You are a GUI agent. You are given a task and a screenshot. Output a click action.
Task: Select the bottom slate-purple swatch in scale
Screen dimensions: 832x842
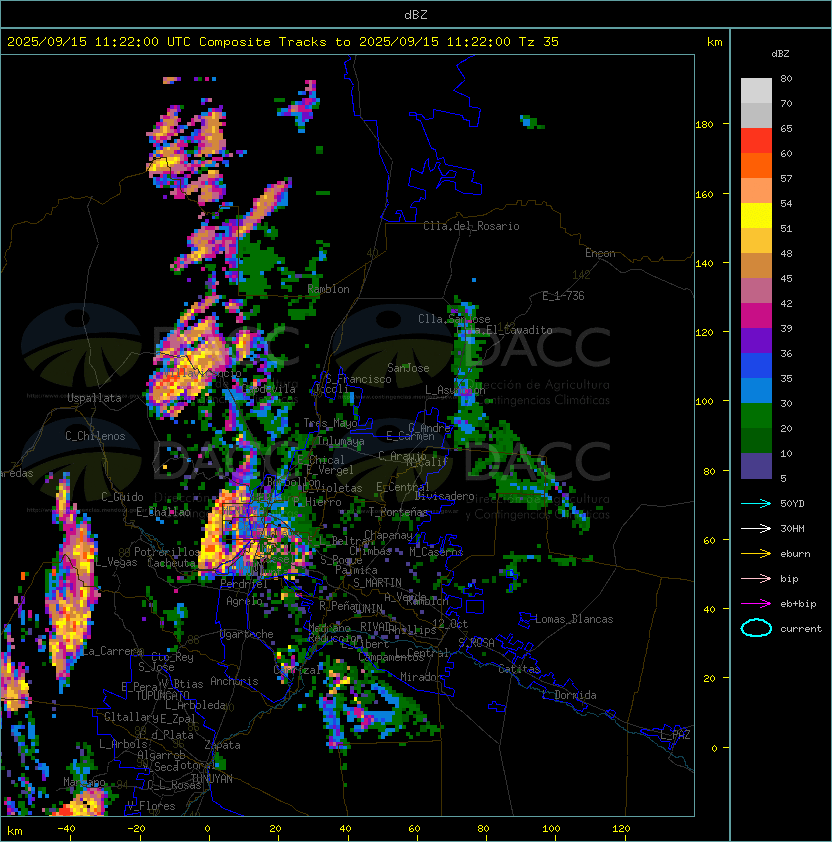click(756, 466)
